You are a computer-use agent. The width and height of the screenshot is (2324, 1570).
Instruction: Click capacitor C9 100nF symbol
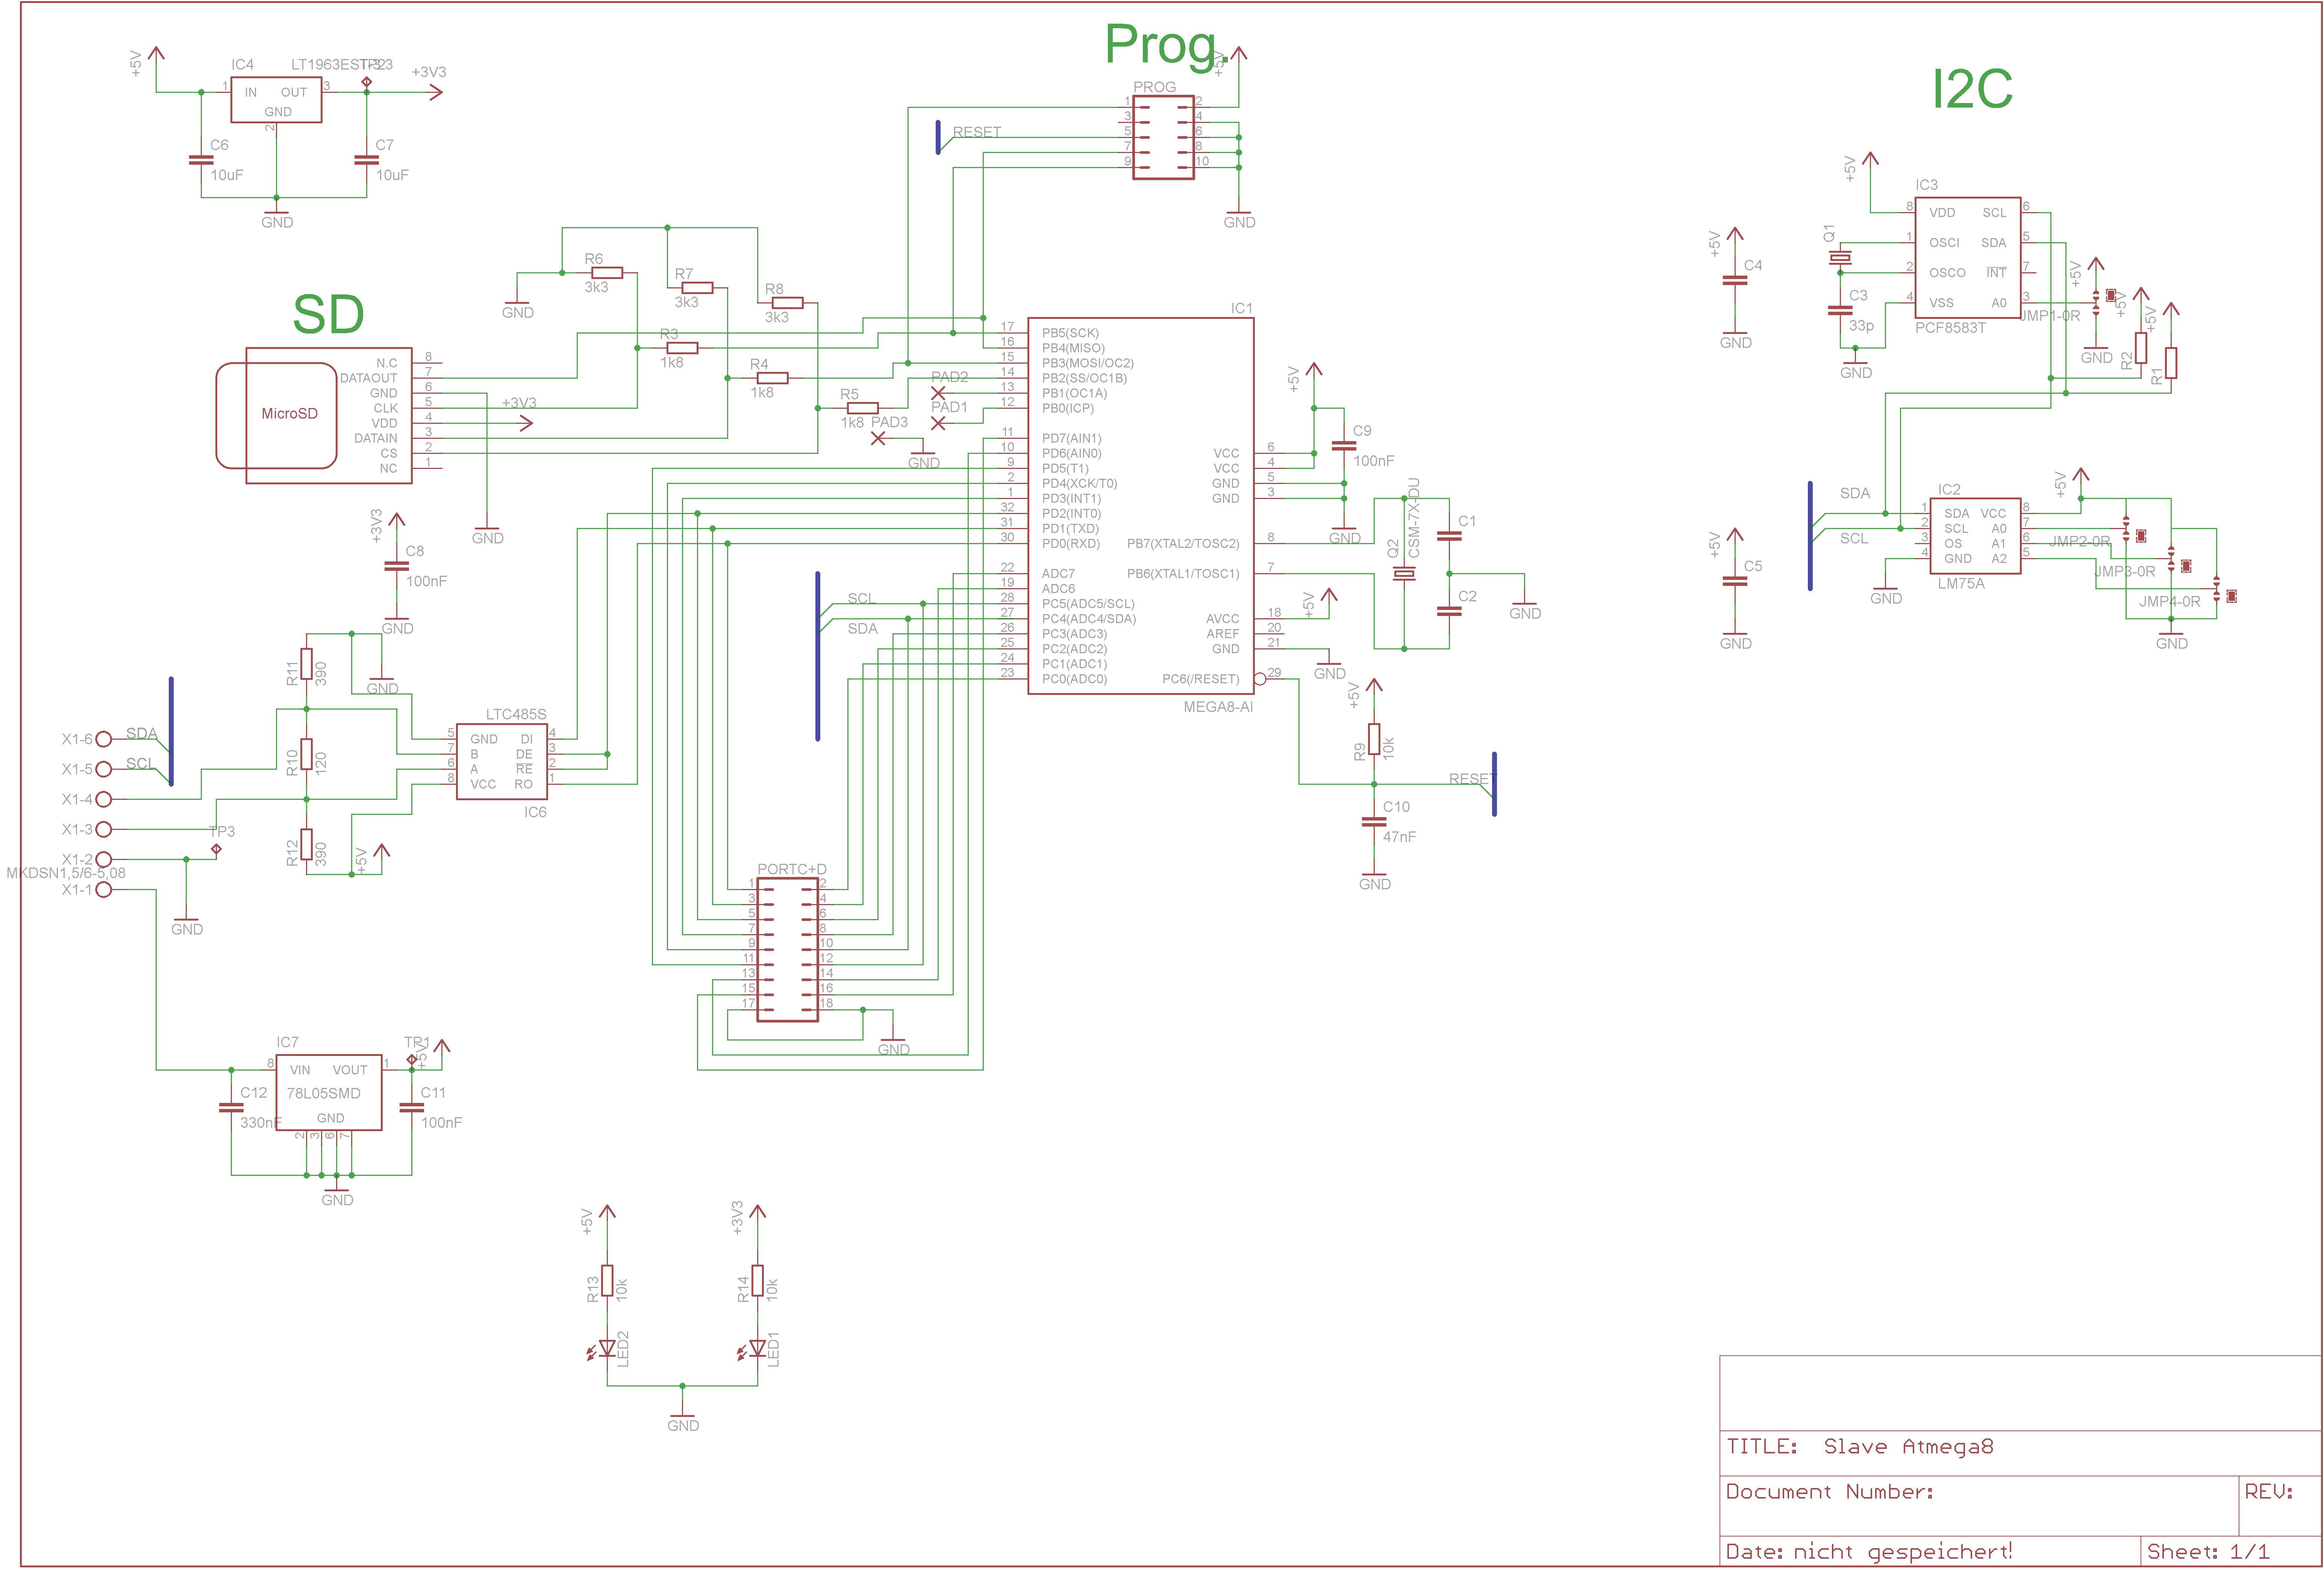point(1344,446)
